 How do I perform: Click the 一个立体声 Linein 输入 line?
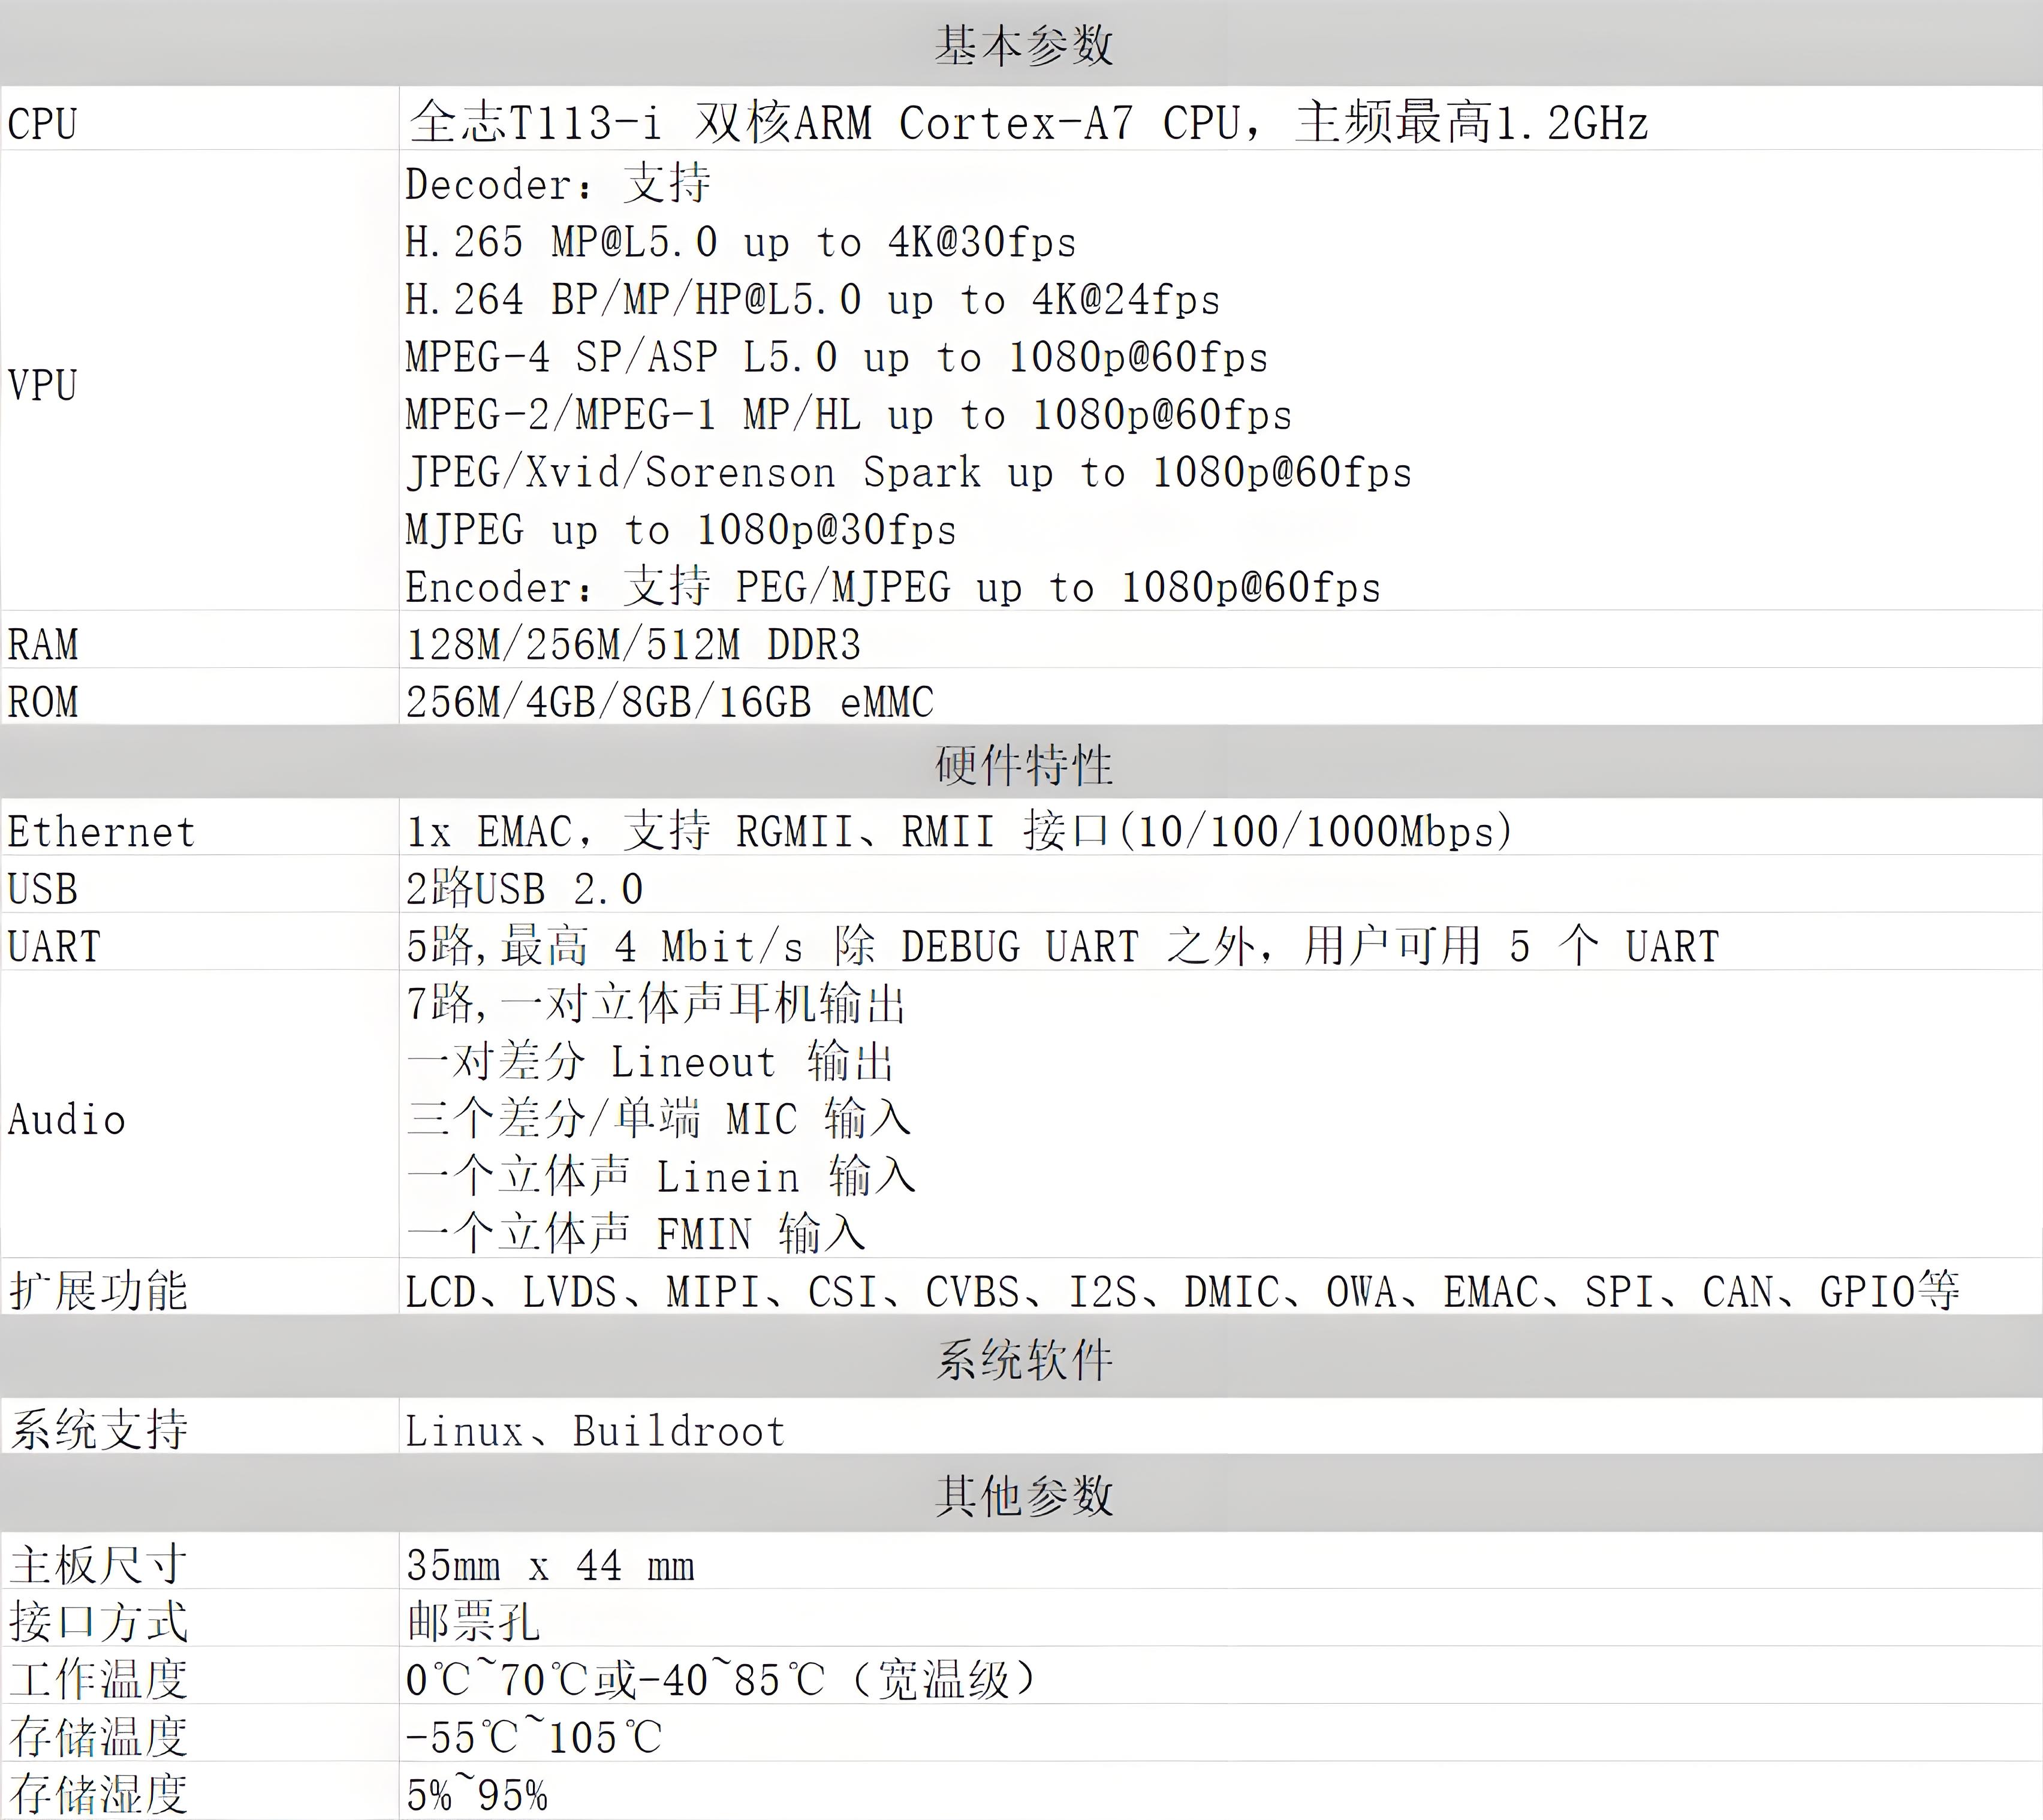661,1177
